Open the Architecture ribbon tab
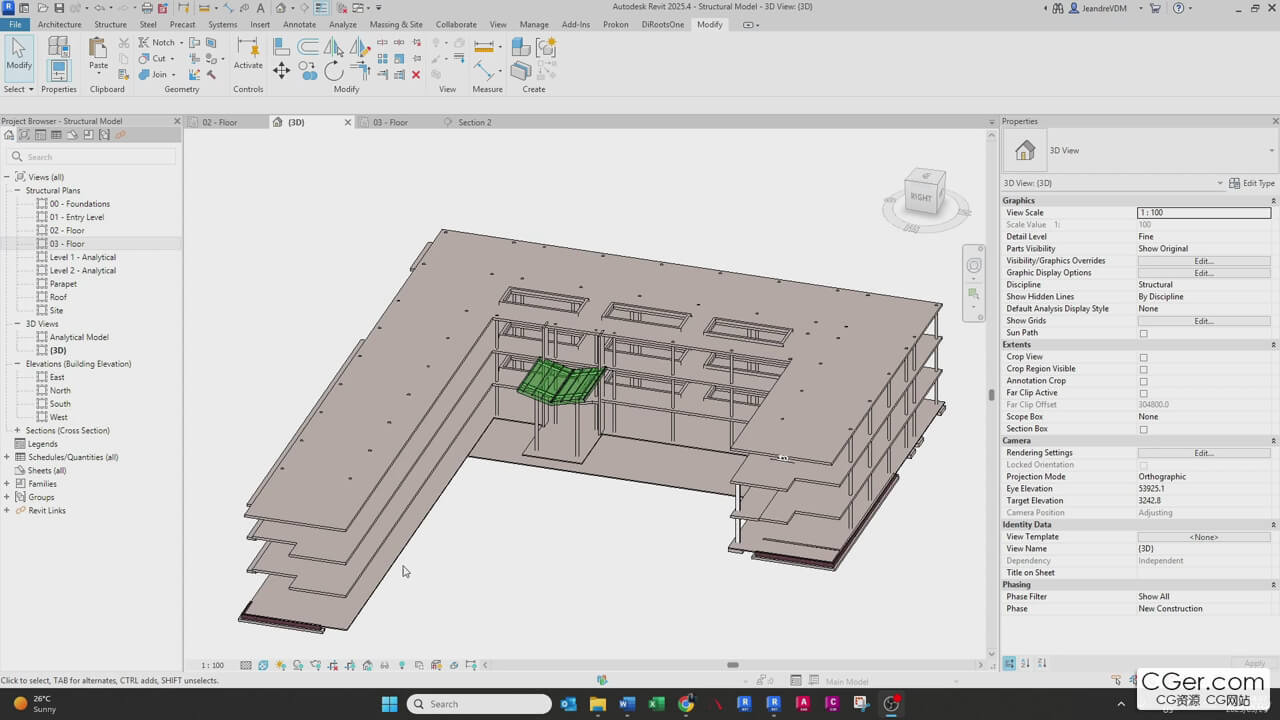Screen dimensions: 1280x720 coord(59,24)
